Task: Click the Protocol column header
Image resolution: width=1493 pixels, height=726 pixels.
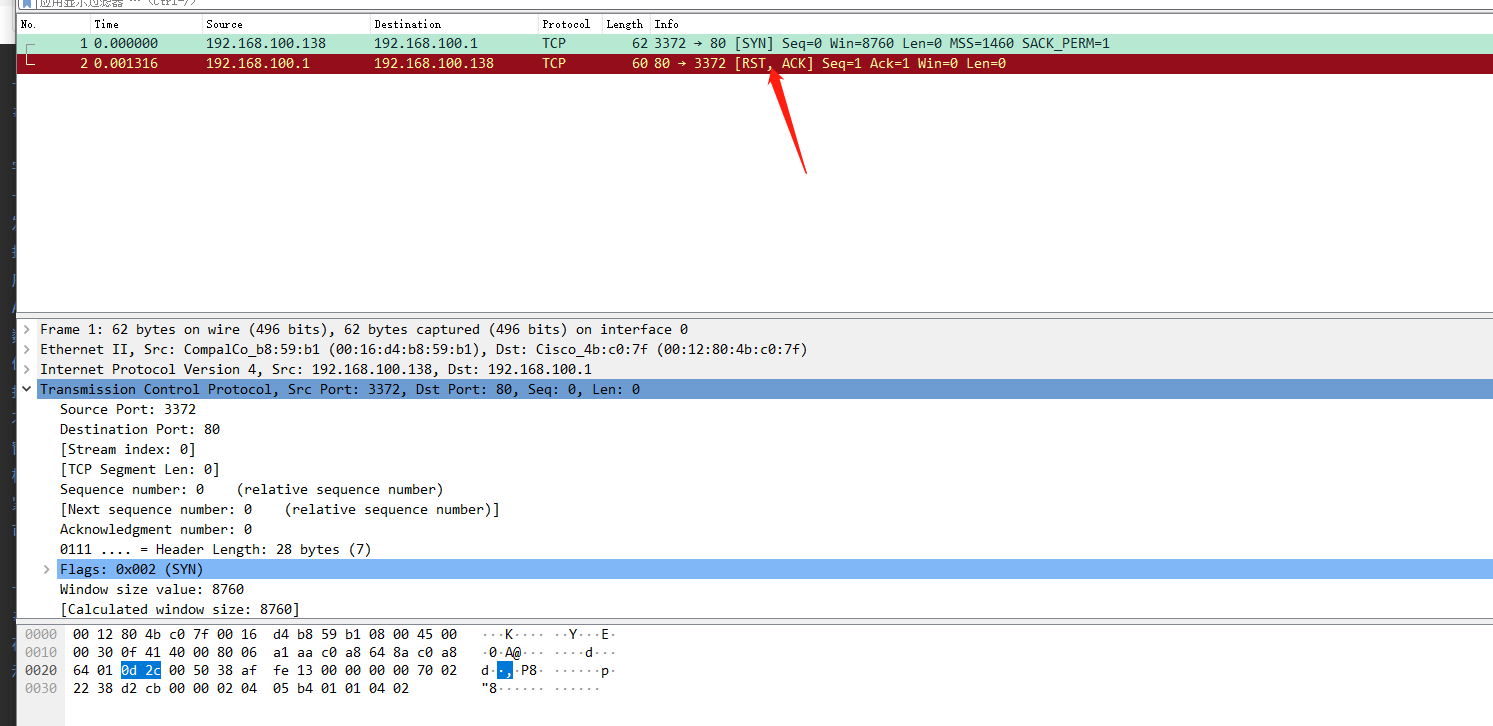Action: tap(567, 24)
